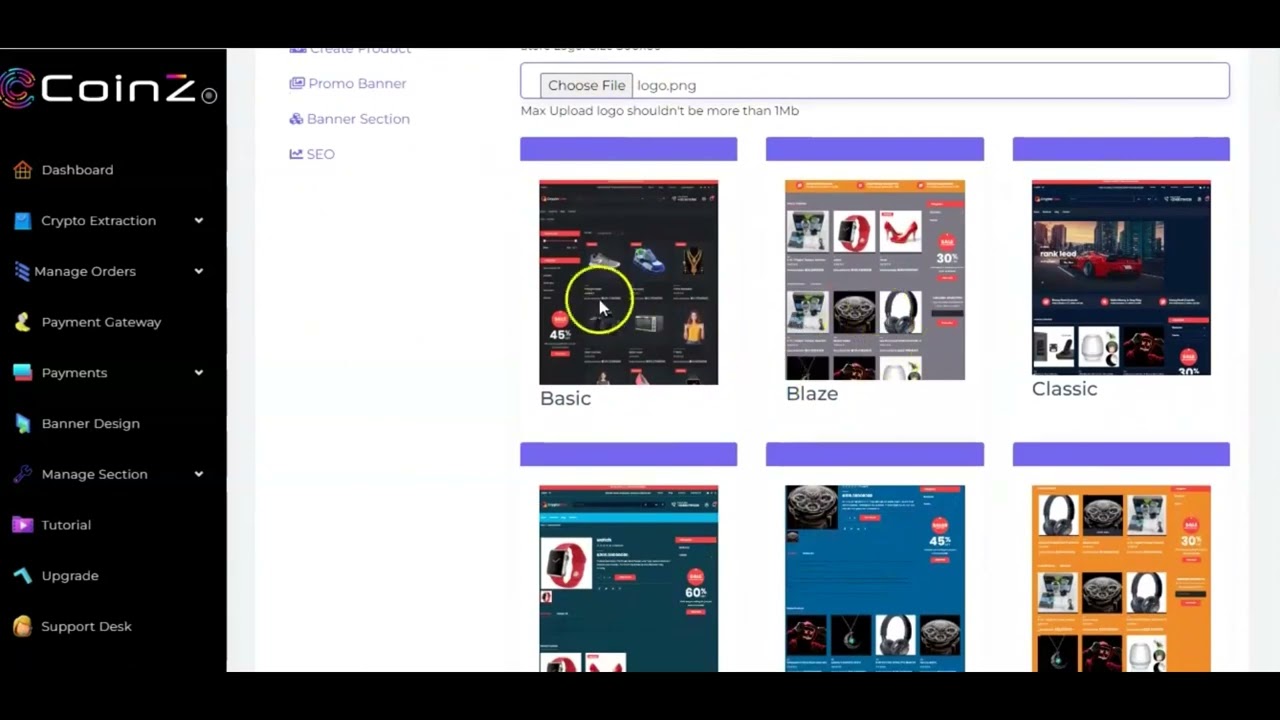Select the Blaze theme thumbnail

(875, 280)
